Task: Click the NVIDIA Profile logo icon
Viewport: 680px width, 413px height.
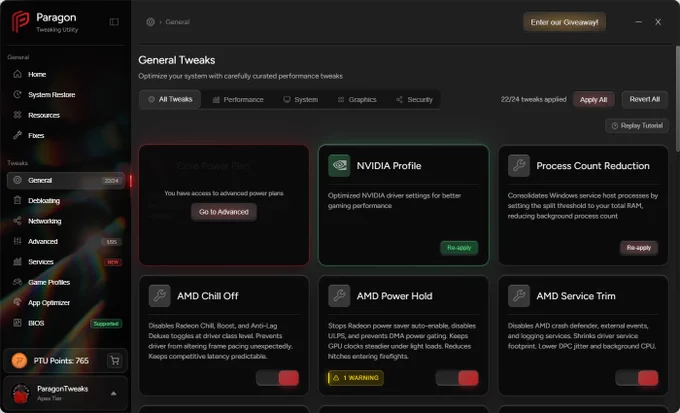Action: tap(339, 165)
